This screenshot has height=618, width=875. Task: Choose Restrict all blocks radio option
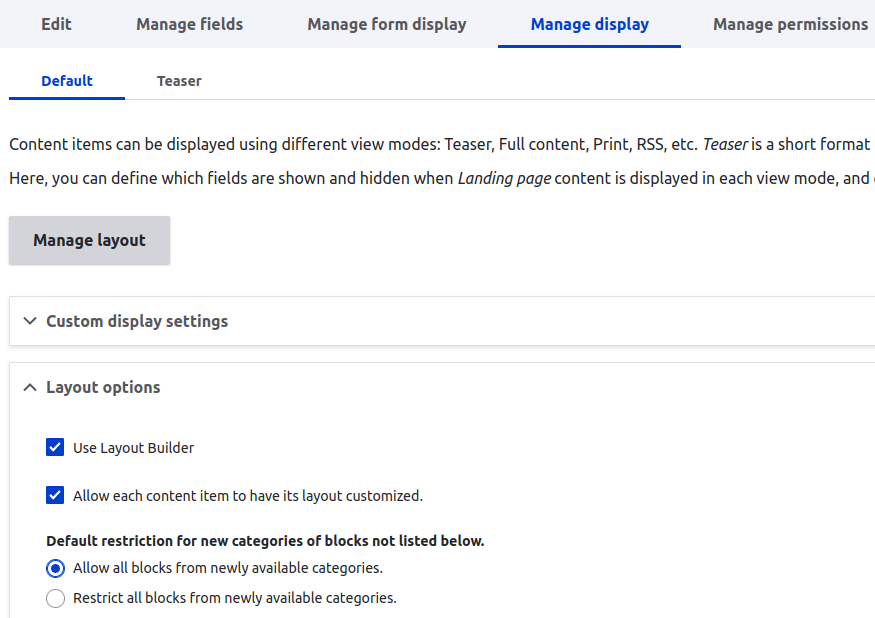pos(55,599)
